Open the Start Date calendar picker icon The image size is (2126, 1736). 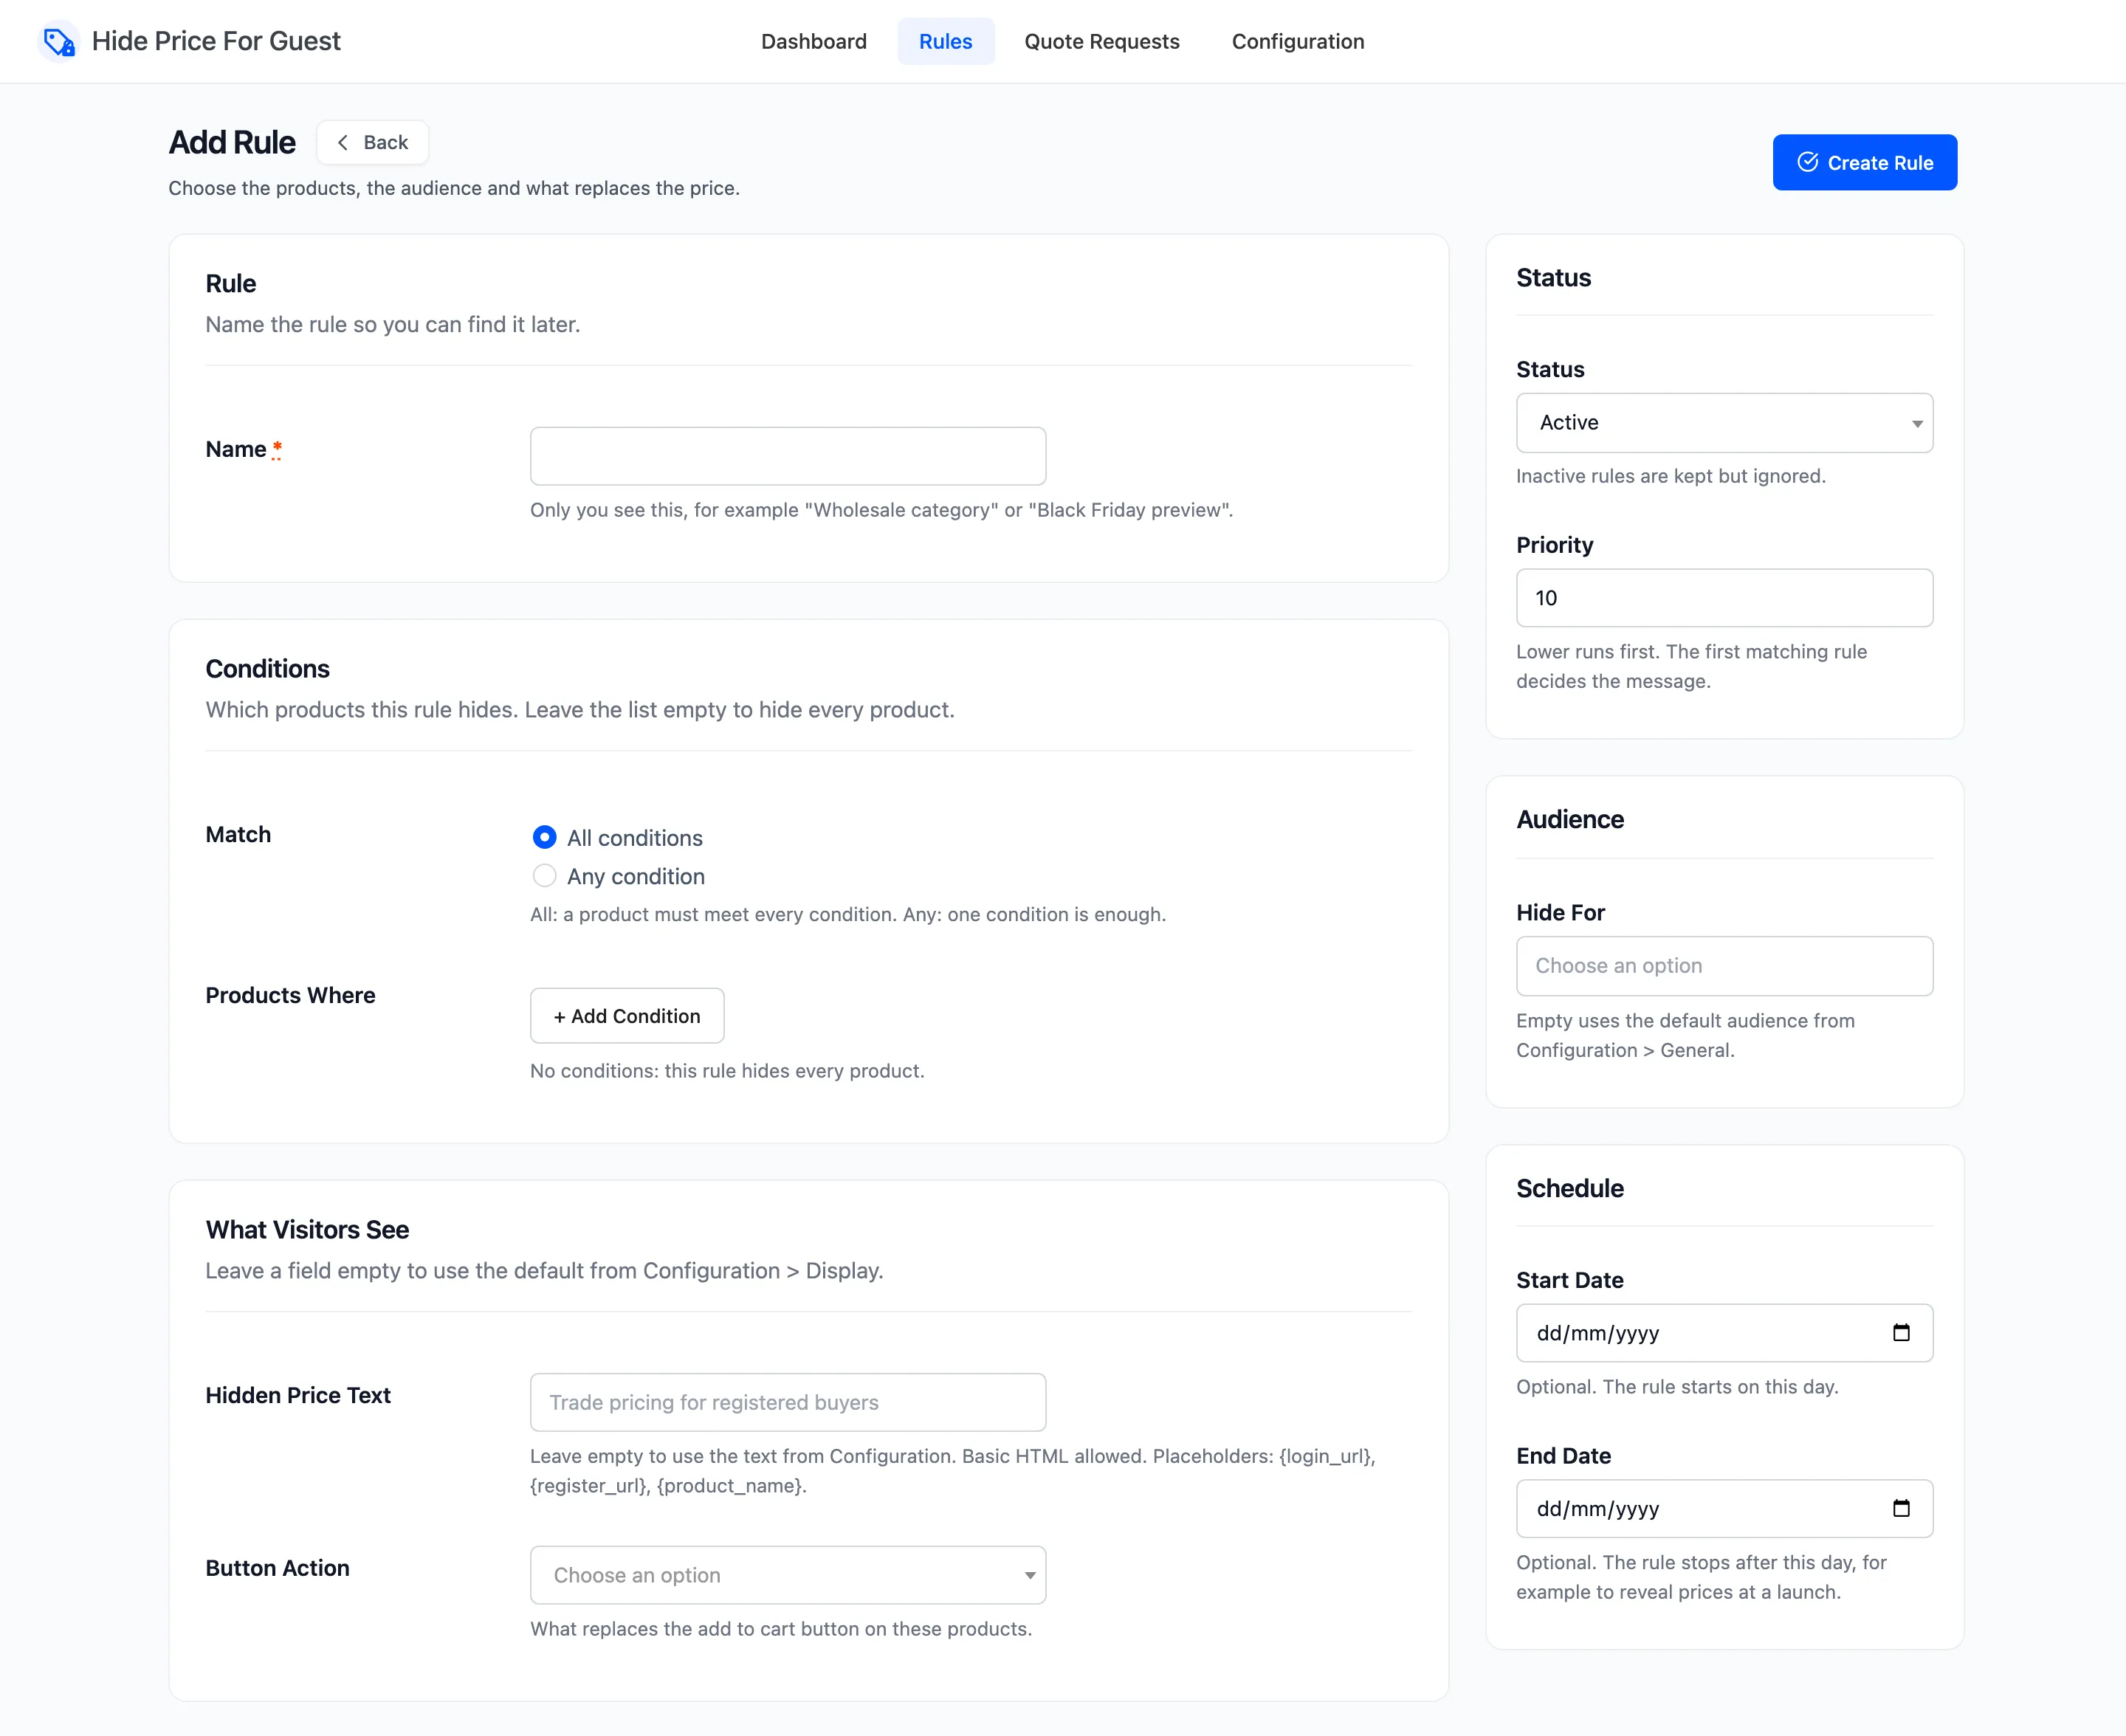1901,1333
